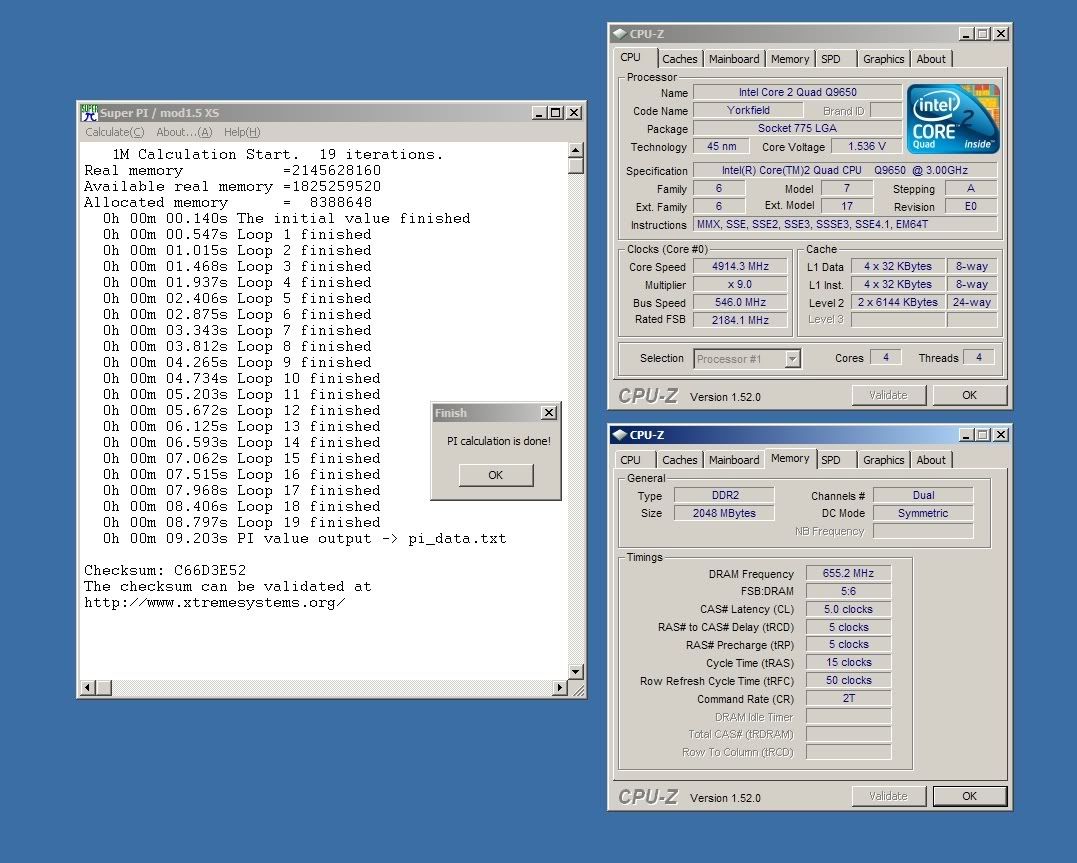This screenshot has height=863, width=1077.
Task: Switch to About tab in top CPU-Z
Action: 931,59
